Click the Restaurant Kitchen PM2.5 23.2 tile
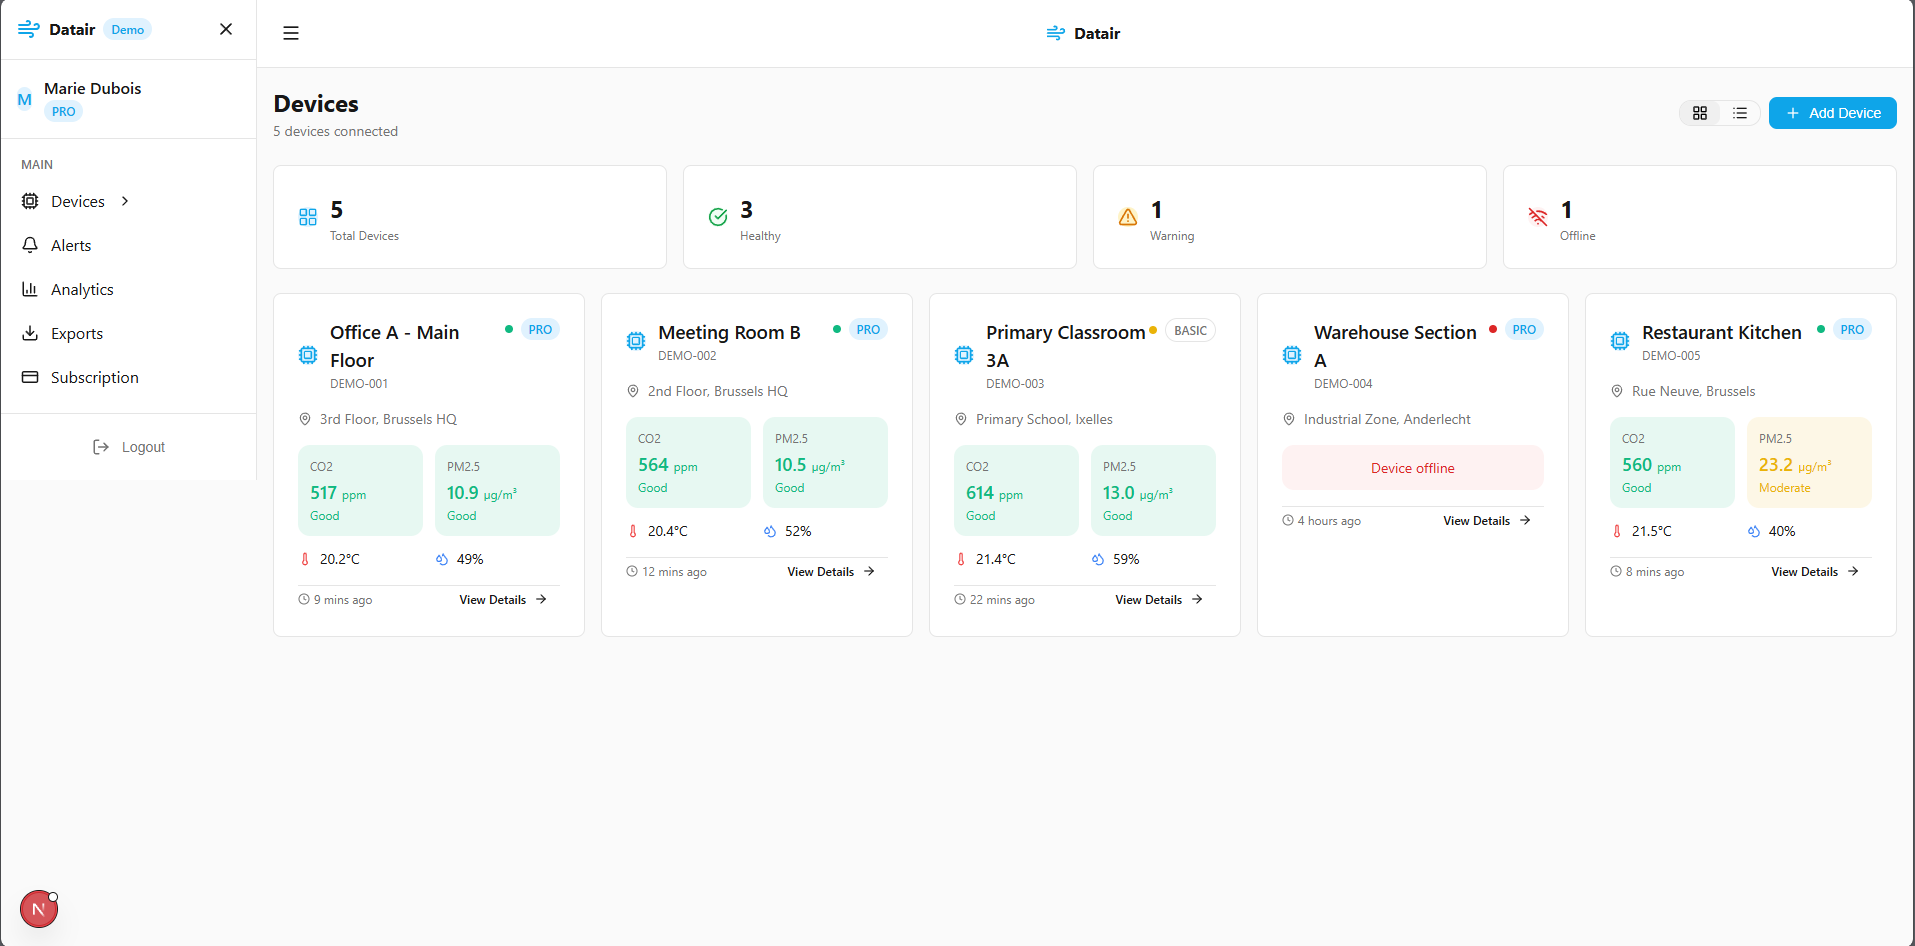 point(1809,463)
